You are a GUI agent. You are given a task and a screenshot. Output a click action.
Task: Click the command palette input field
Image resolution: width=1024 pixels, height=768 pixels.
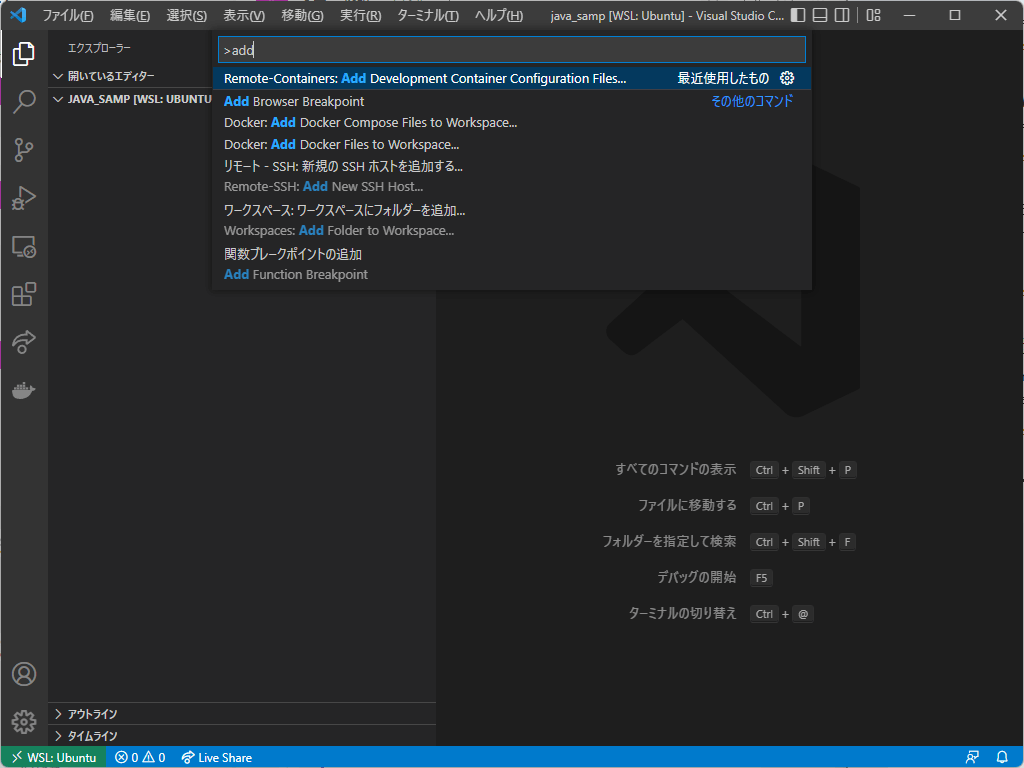(511, 50)
